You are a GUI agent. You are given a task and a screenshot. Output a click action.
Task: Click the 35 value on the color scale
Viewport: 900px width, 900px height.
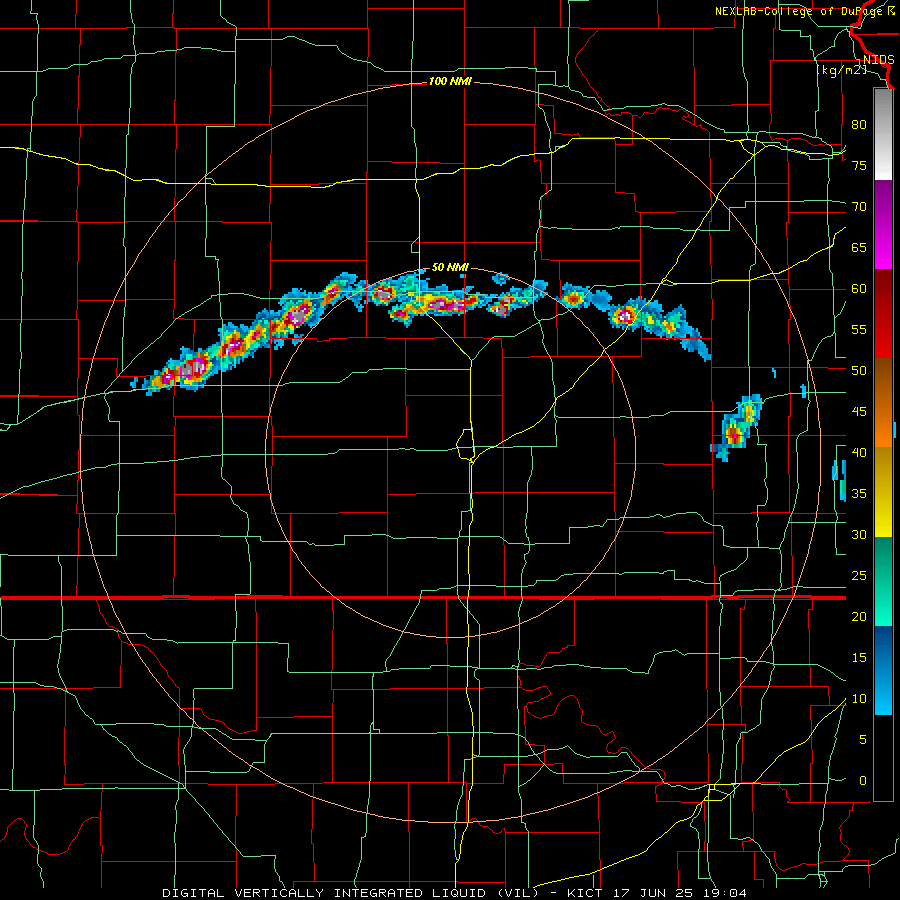click(x=859, y=494)
